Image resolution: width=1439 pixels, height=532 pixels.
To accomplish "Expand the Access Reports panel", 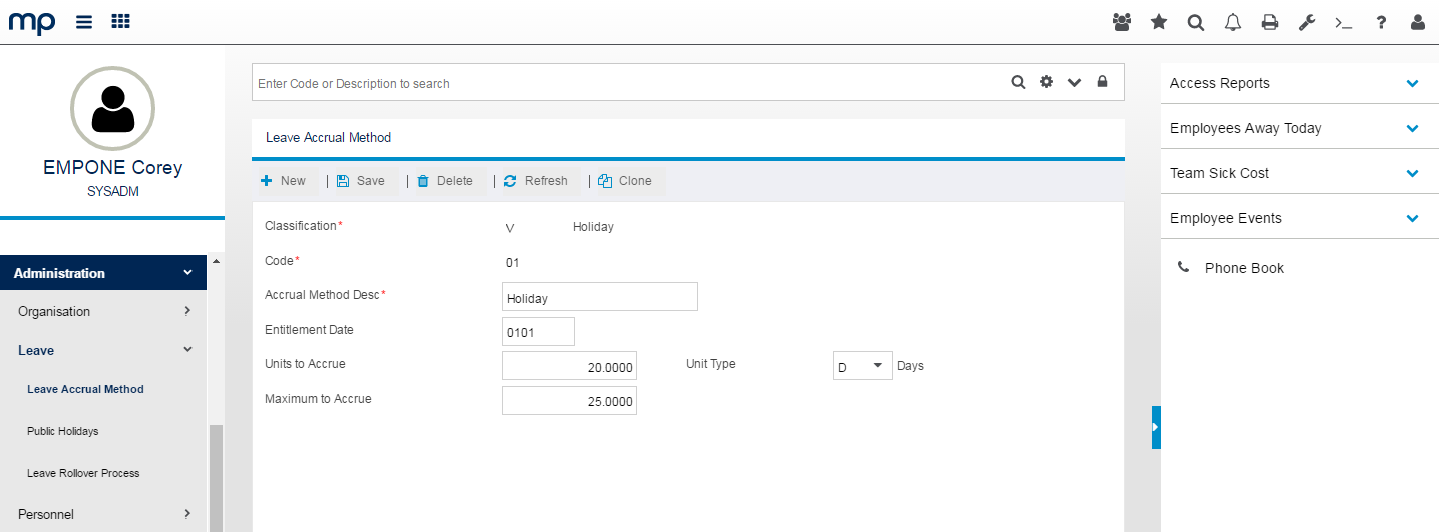I will tap(1412, 84).
